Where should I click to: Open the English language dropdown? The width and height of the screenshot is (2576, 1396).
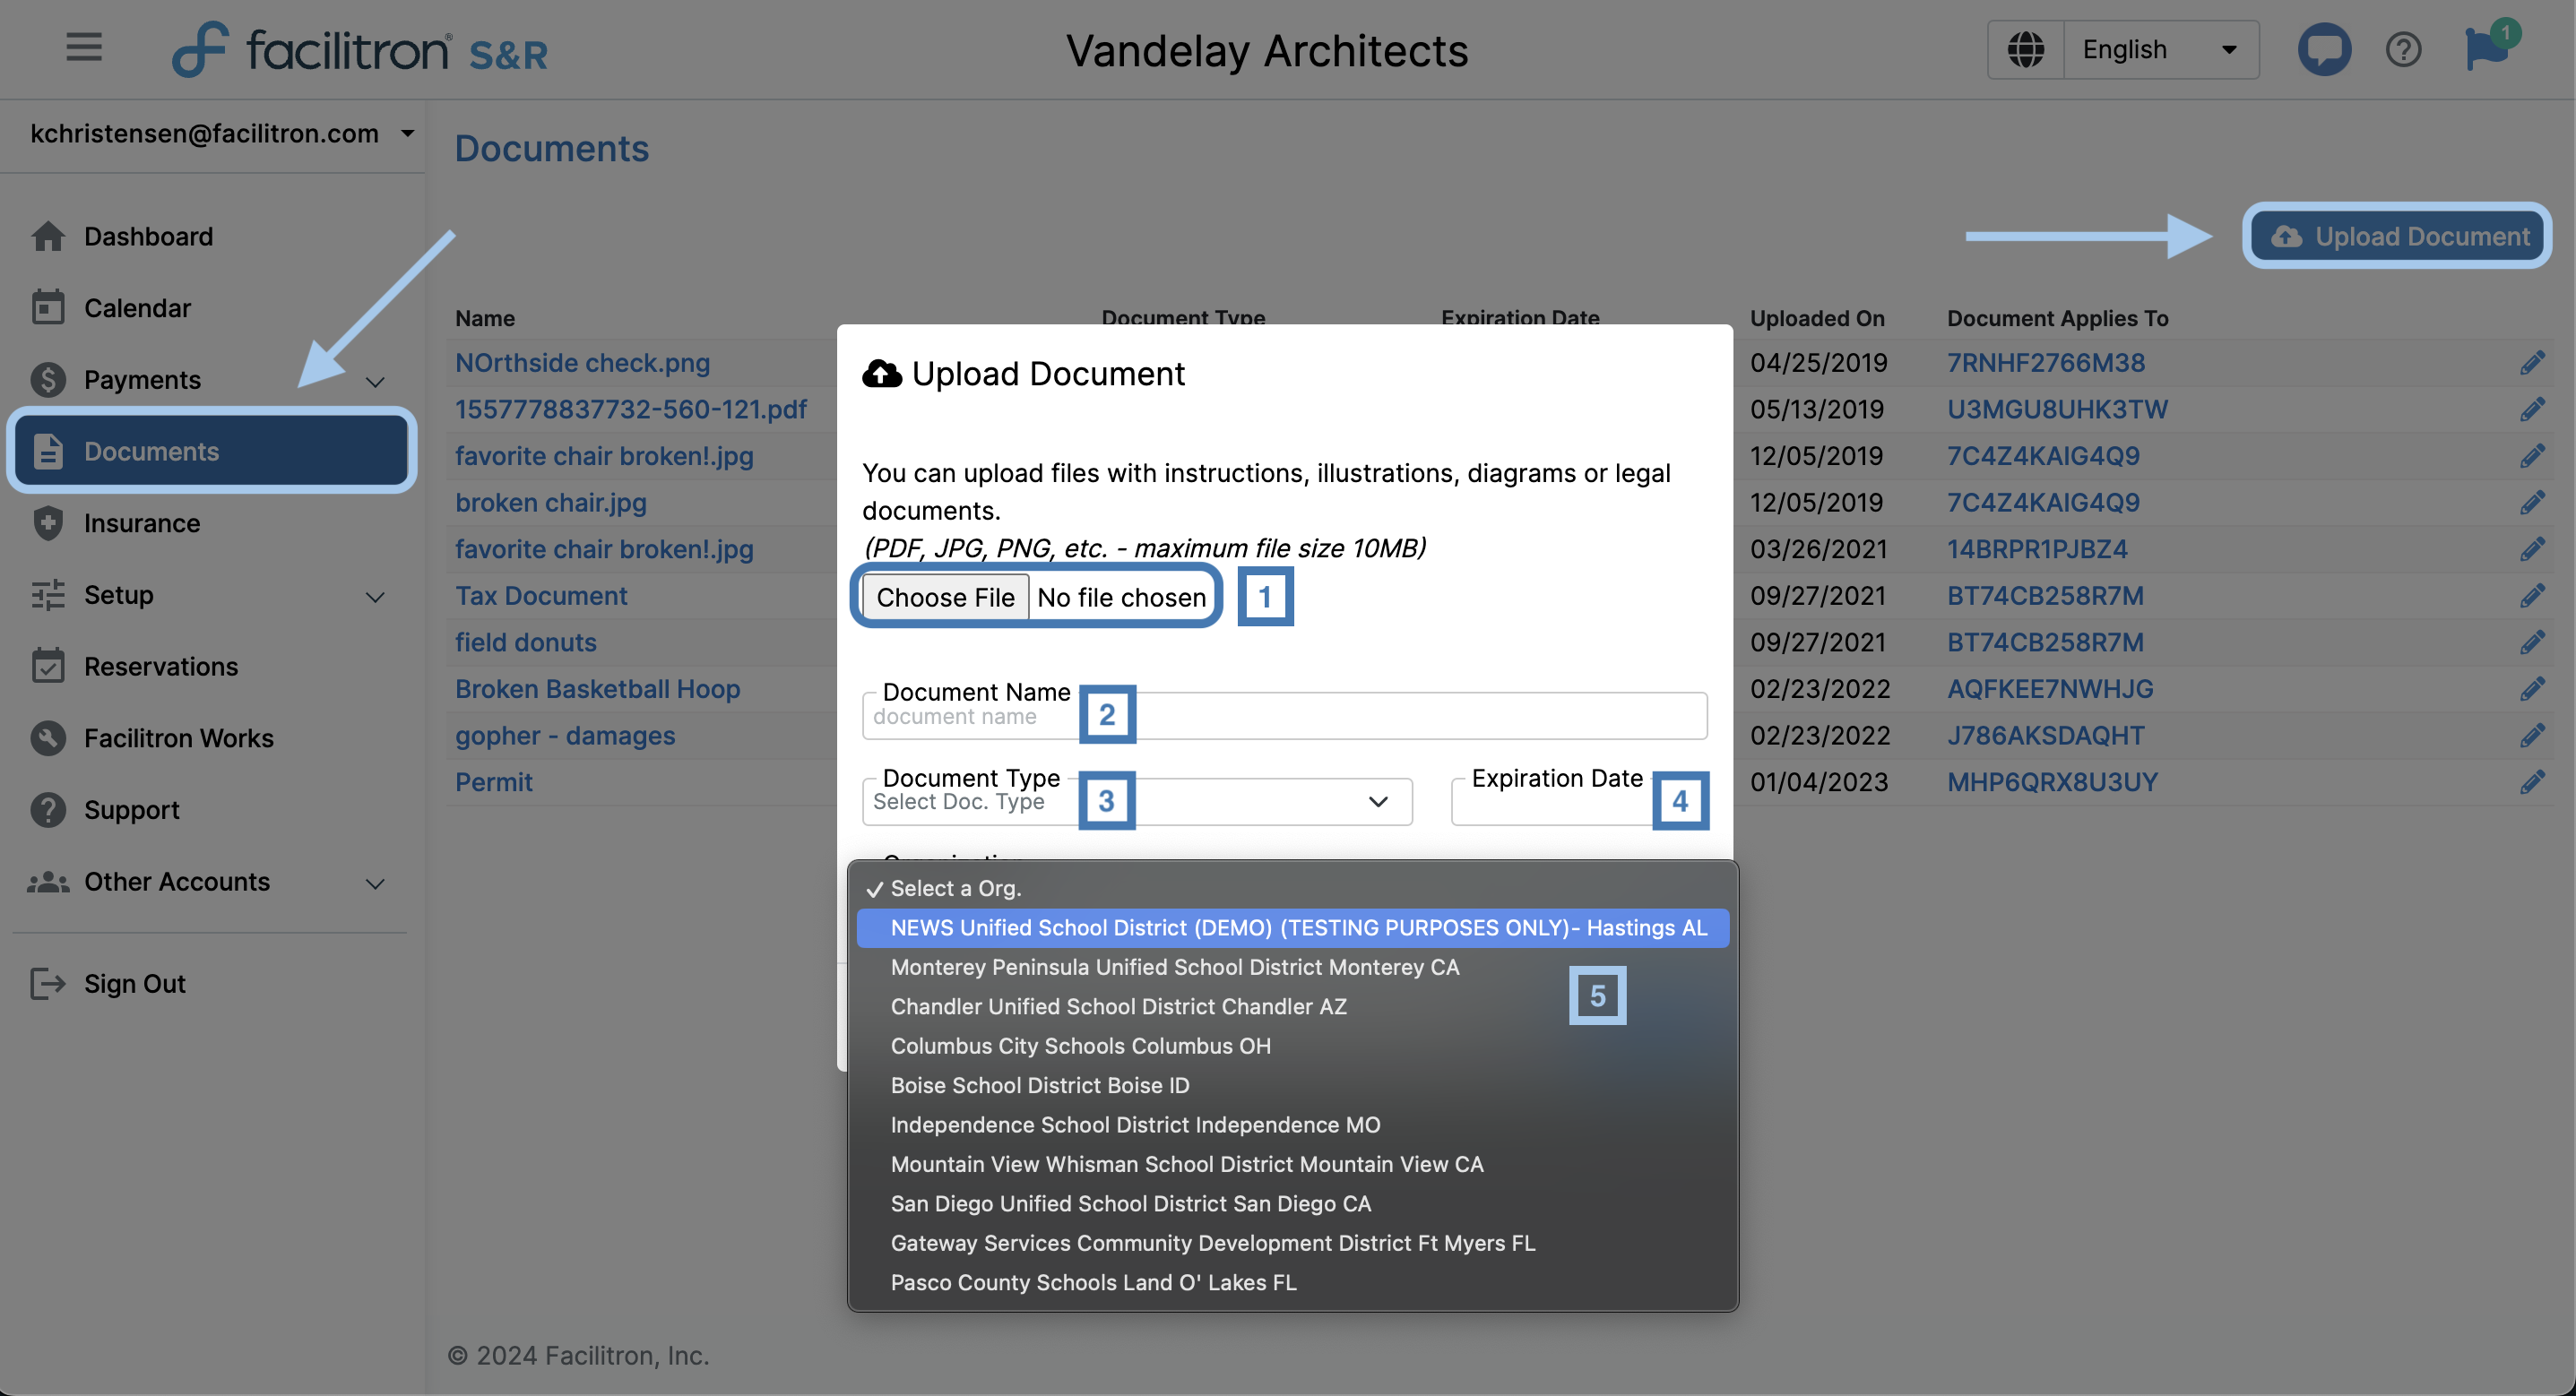coord(2160,49)
